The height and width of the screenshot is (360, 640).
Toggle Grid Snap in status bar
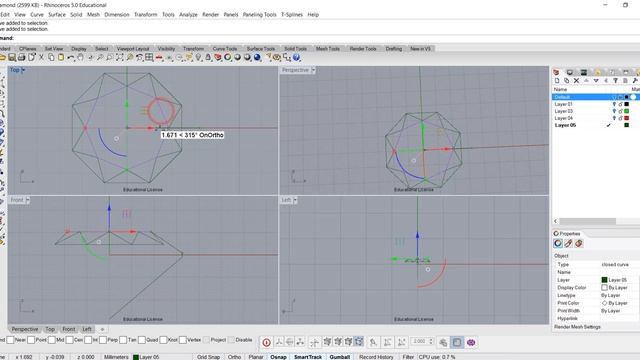209,357
